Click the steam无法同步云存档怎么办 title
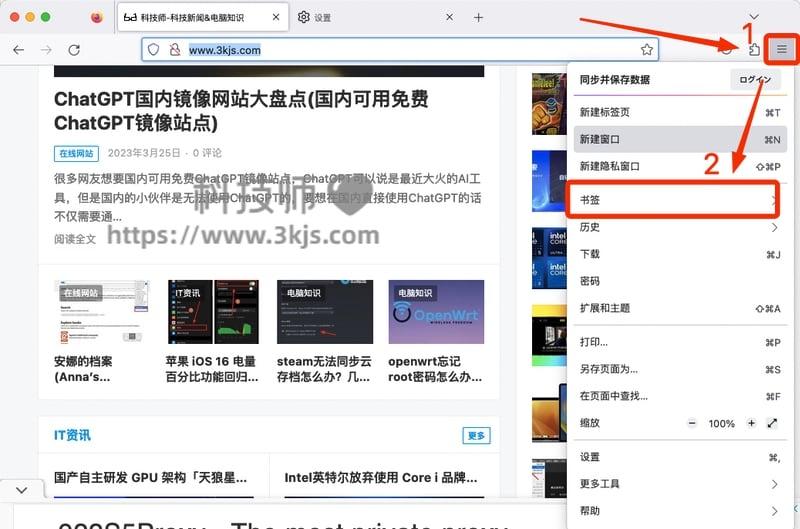The image size is (800, 529). coord(324,369)
